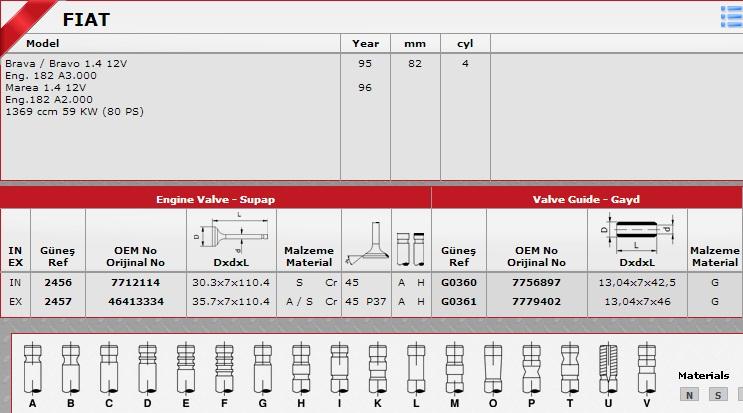Image resolution: width=743 pixels, height=413 pixels.
Task: Click Güneş Ref 2456 intake valve
Action: point(58,283)
